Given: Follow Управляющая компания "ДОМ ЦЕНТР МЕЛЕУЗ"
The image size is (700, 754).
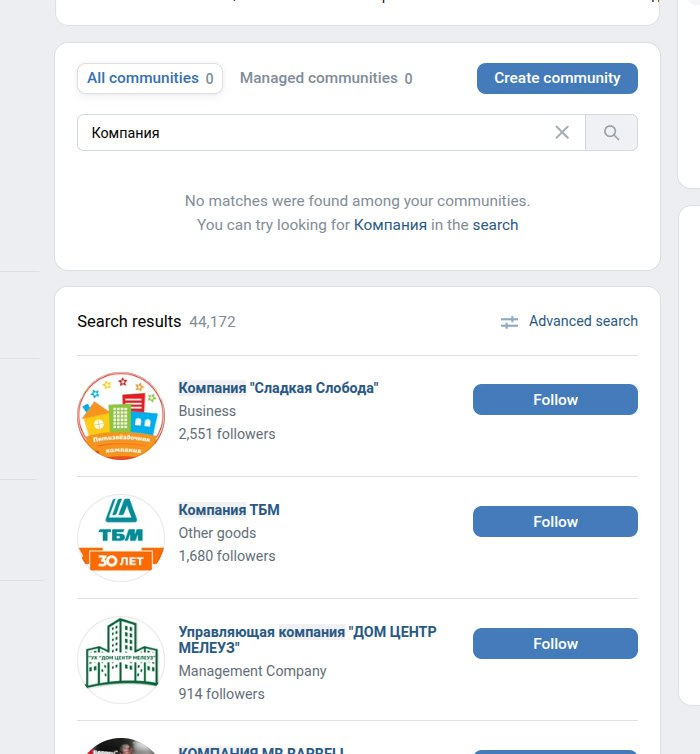Looking at the screenshot, I should pyautogui.click(x=555, y=644).
